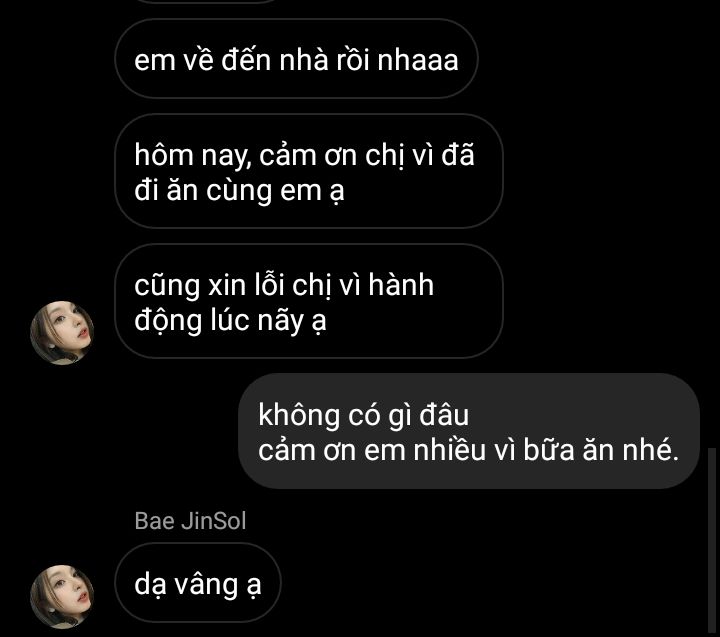
Task: Tap the partially visible bubble at the top
Action: pyautogui.click(x=207, y=1)
